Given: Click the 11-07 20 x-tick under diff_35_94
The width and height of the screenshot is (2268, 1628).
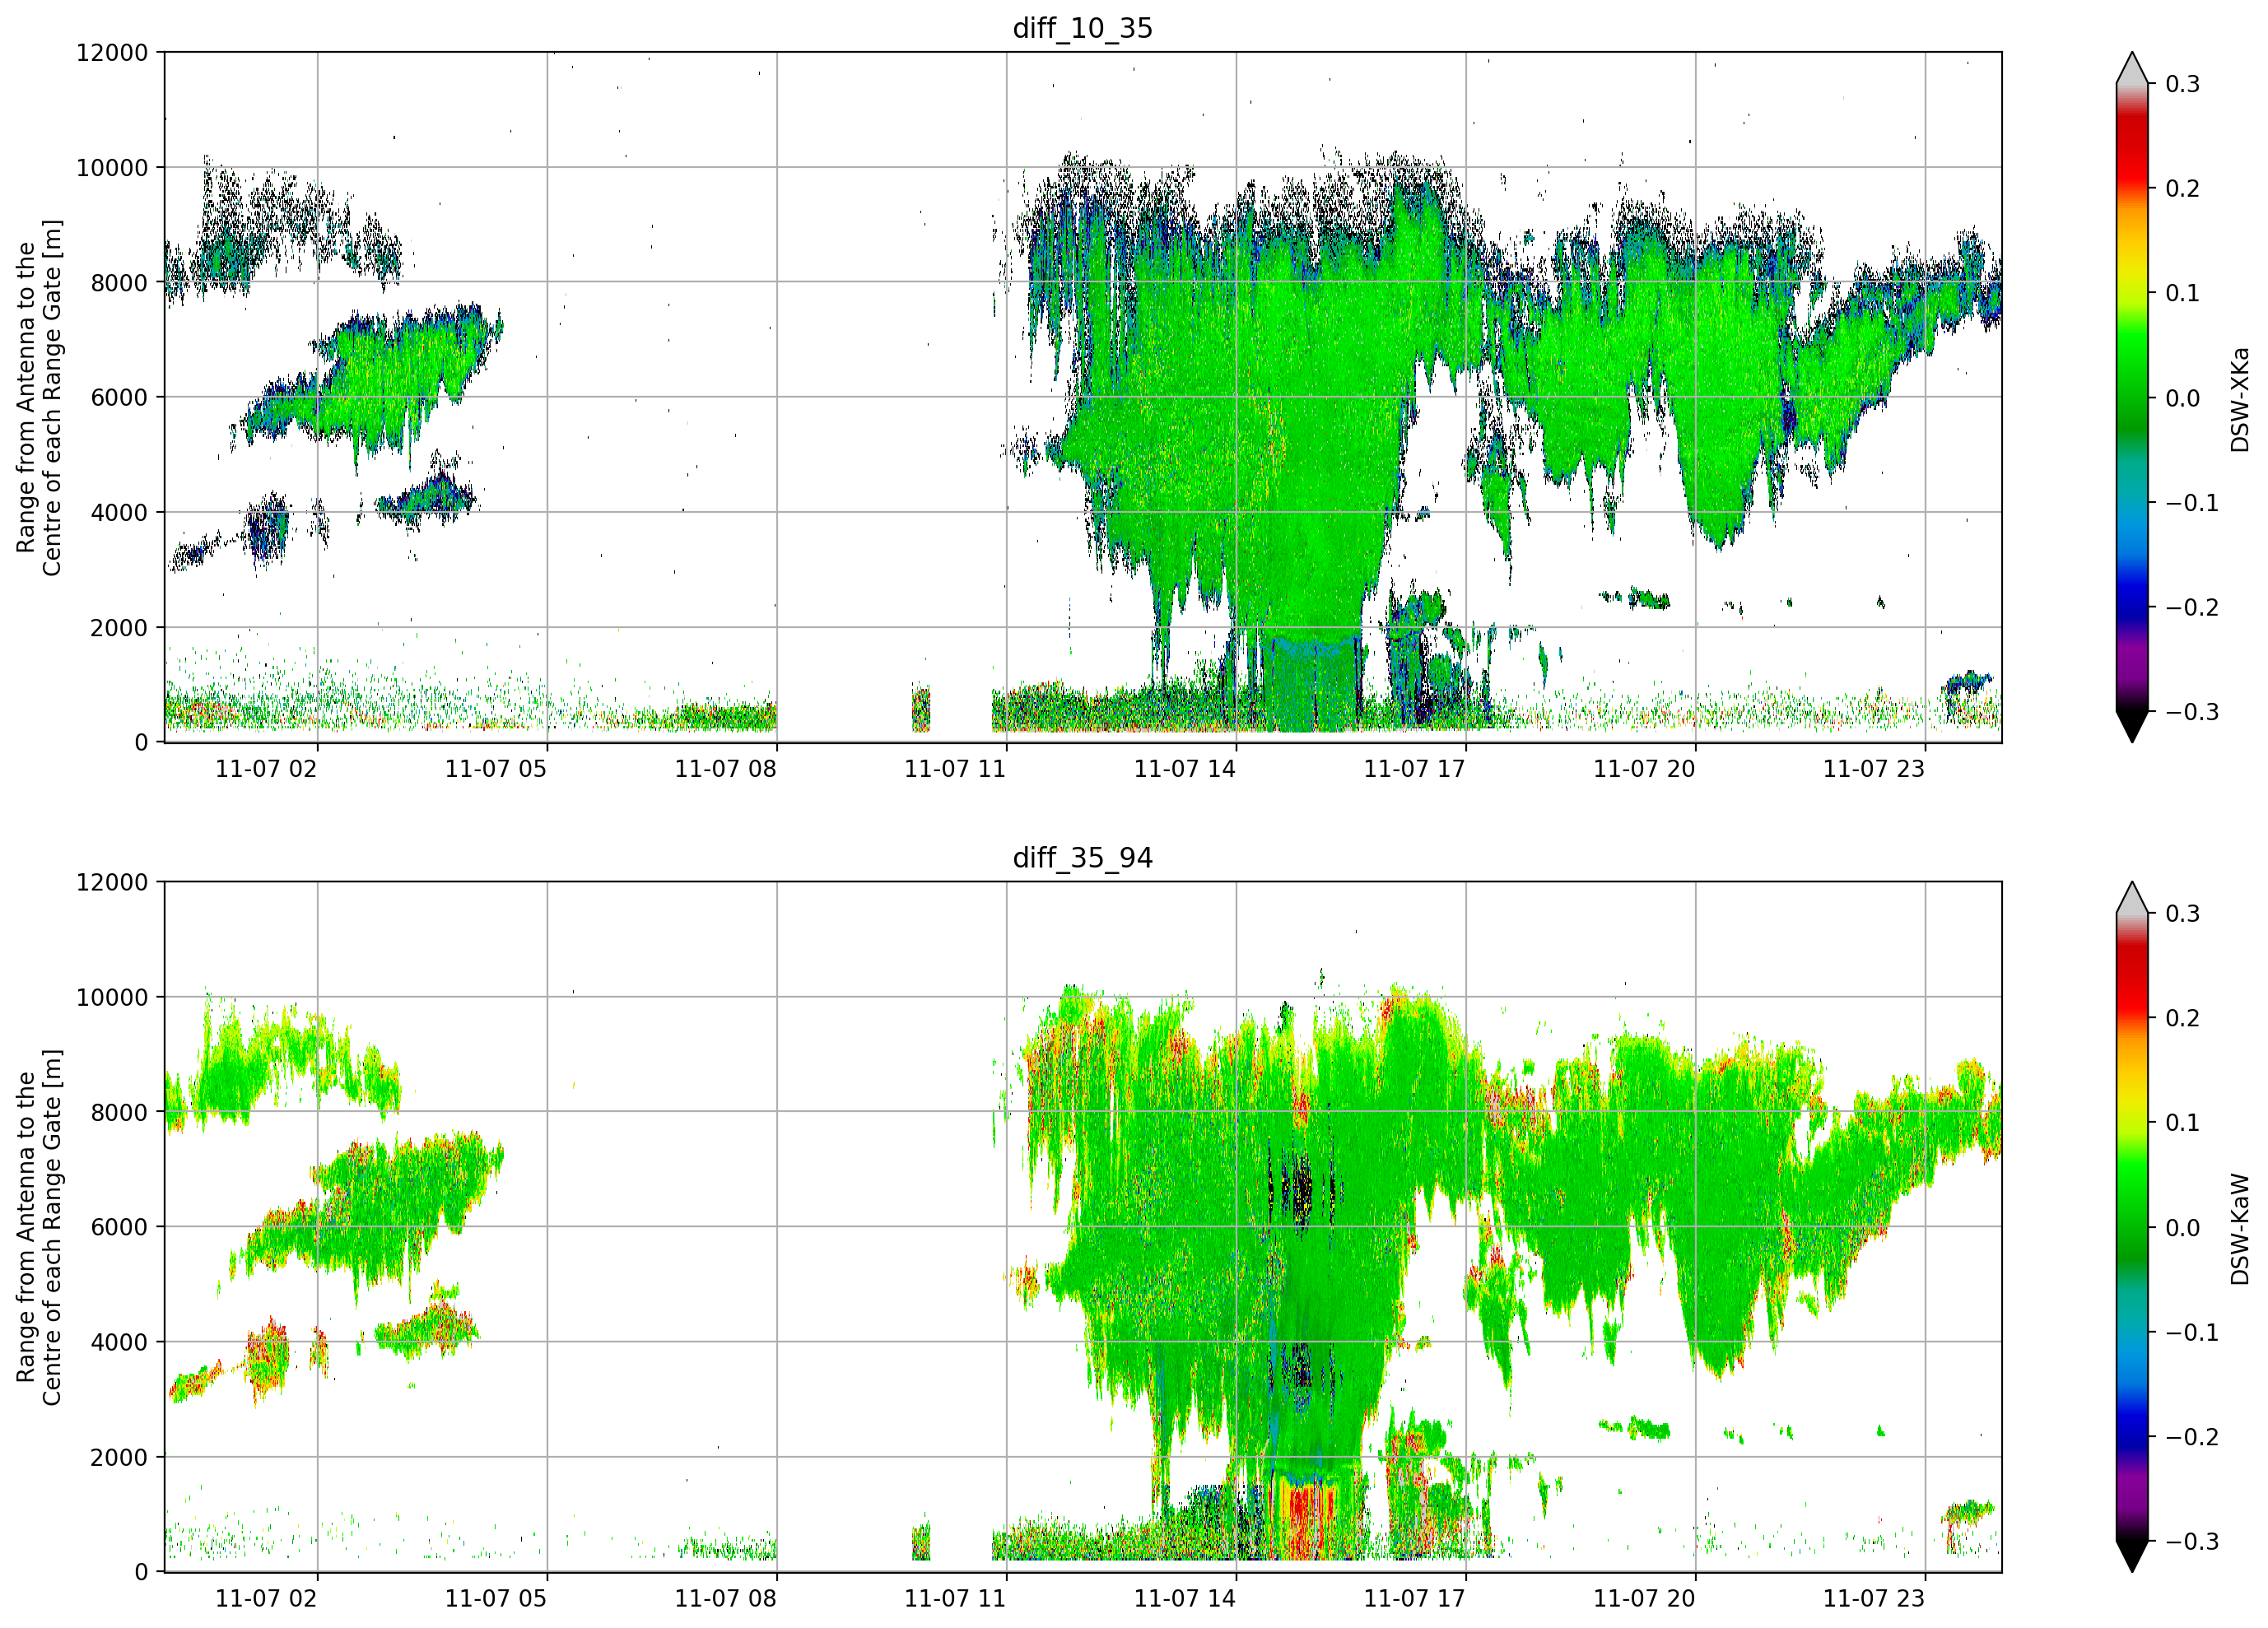Looking at the screenshot, I should 1644,1599.
